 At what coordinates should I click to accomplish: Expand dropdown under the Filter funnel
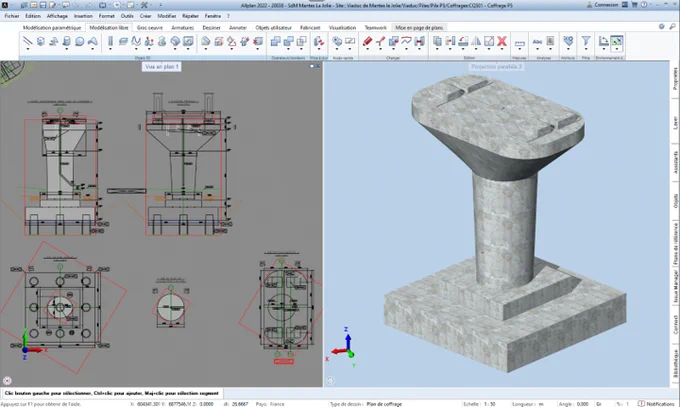point(586,49)
